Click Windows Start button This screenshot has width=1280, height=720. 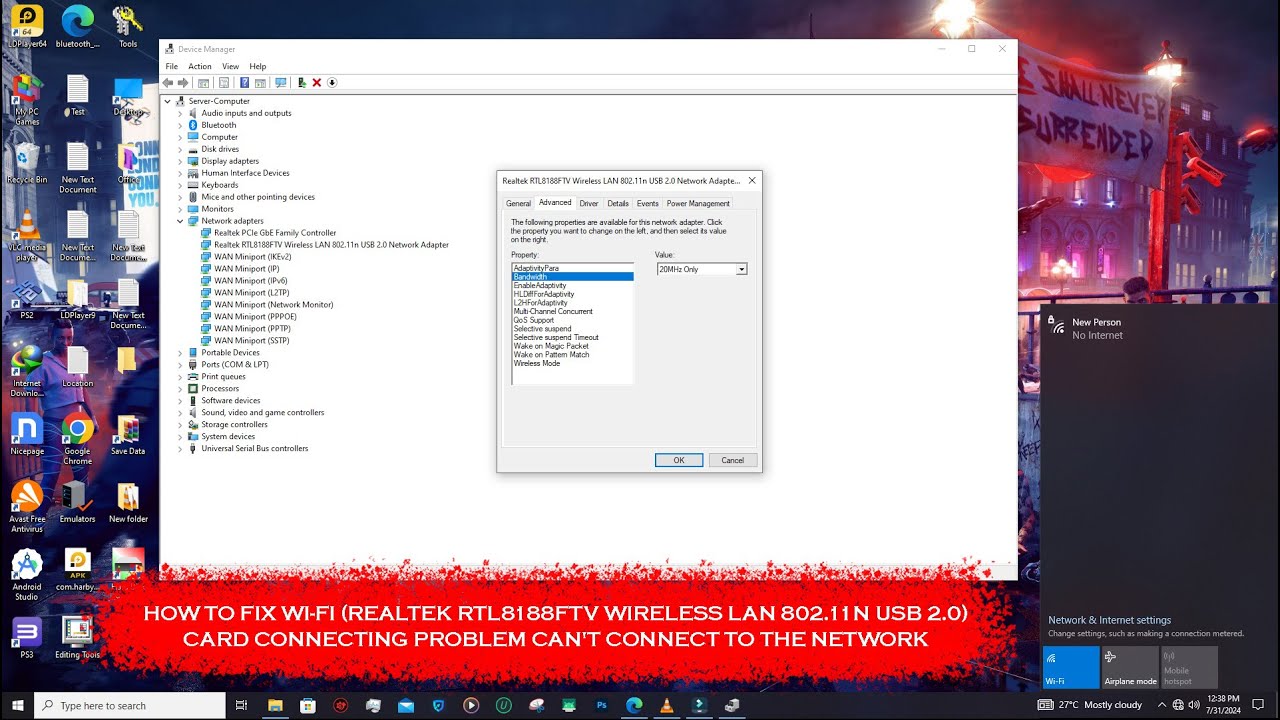coord(16,705)
